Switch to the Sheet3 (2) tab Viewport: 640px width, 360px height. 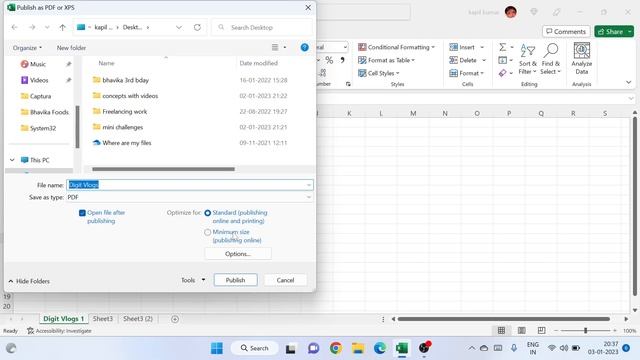pyautogui.click(x=138, y=319)
